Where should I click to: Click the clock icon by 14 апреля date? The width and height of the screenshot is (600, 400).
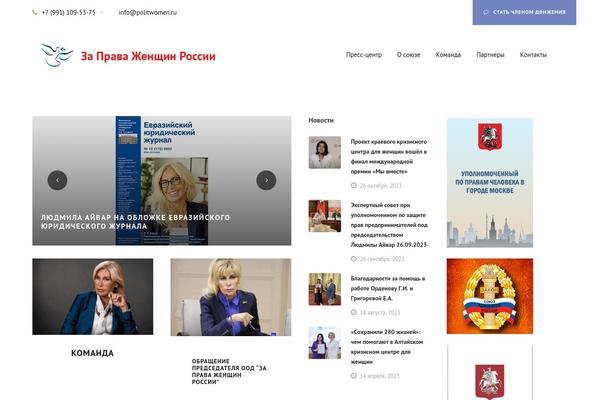coord(354,376)
